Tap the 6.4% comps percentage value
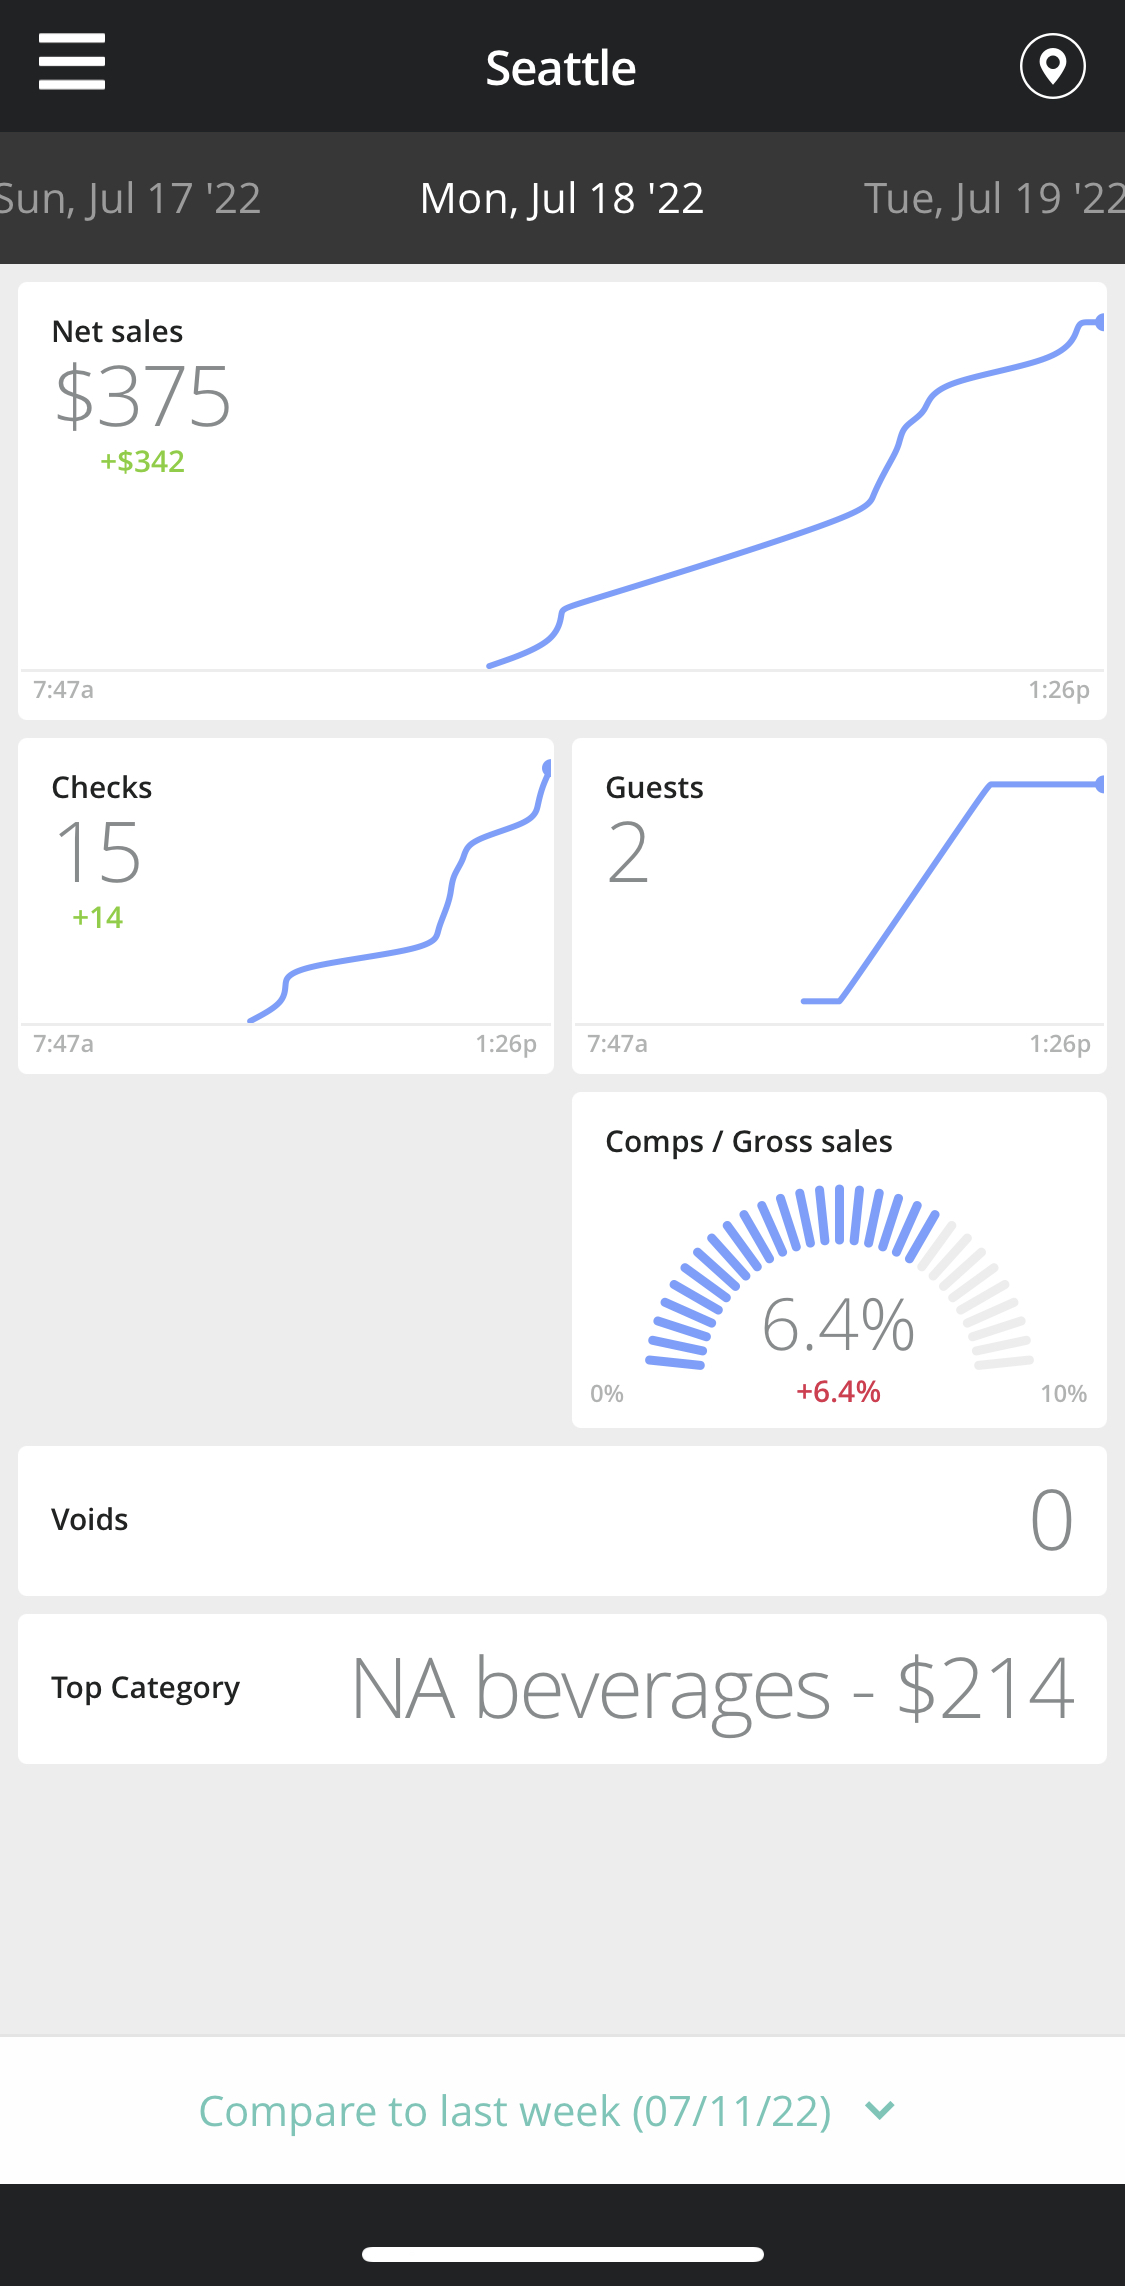This screenshot has height=2286, width=1125. click(x=838, y=1325)
